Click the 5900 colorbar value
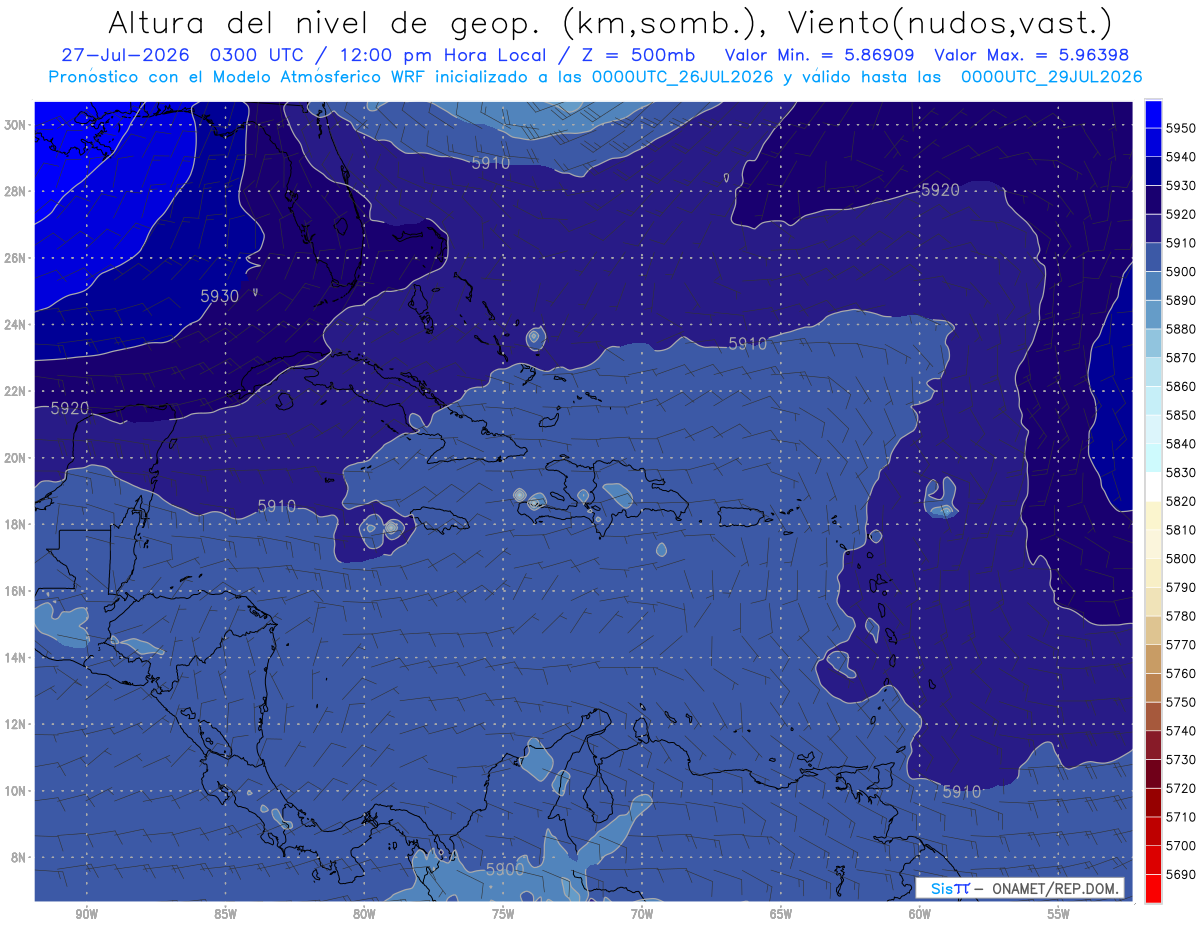Viewport: 1200px width, 927px height. pyautogui.click(x=1180, y=272)
